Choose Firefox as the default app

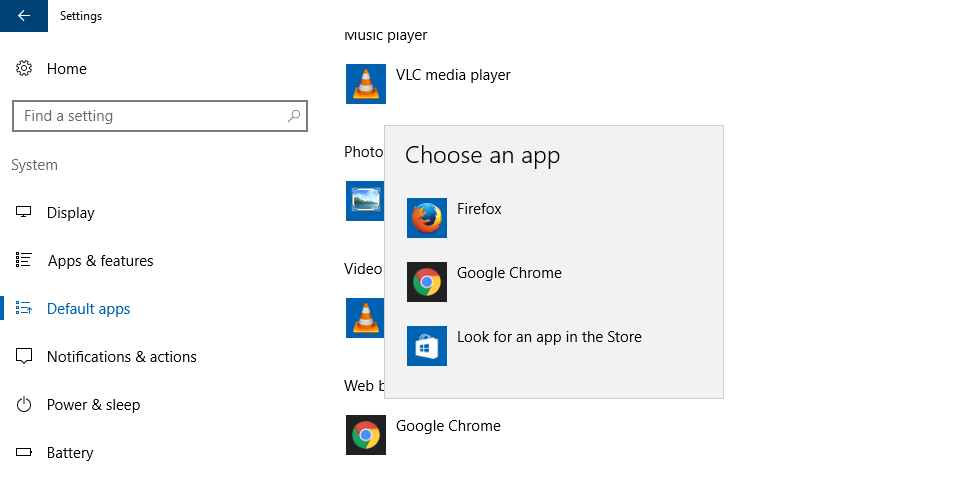[479, 209]
